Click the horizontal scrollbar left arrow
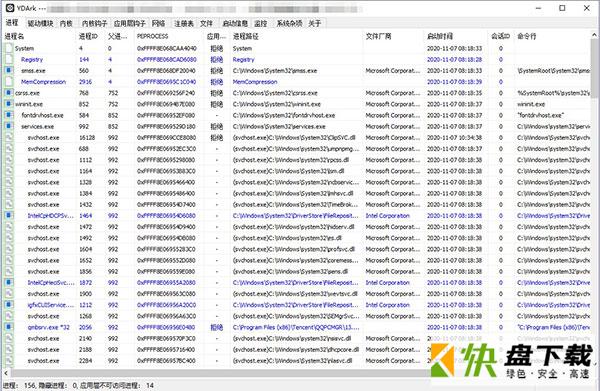600x391 pixels. tap(6, 372)
